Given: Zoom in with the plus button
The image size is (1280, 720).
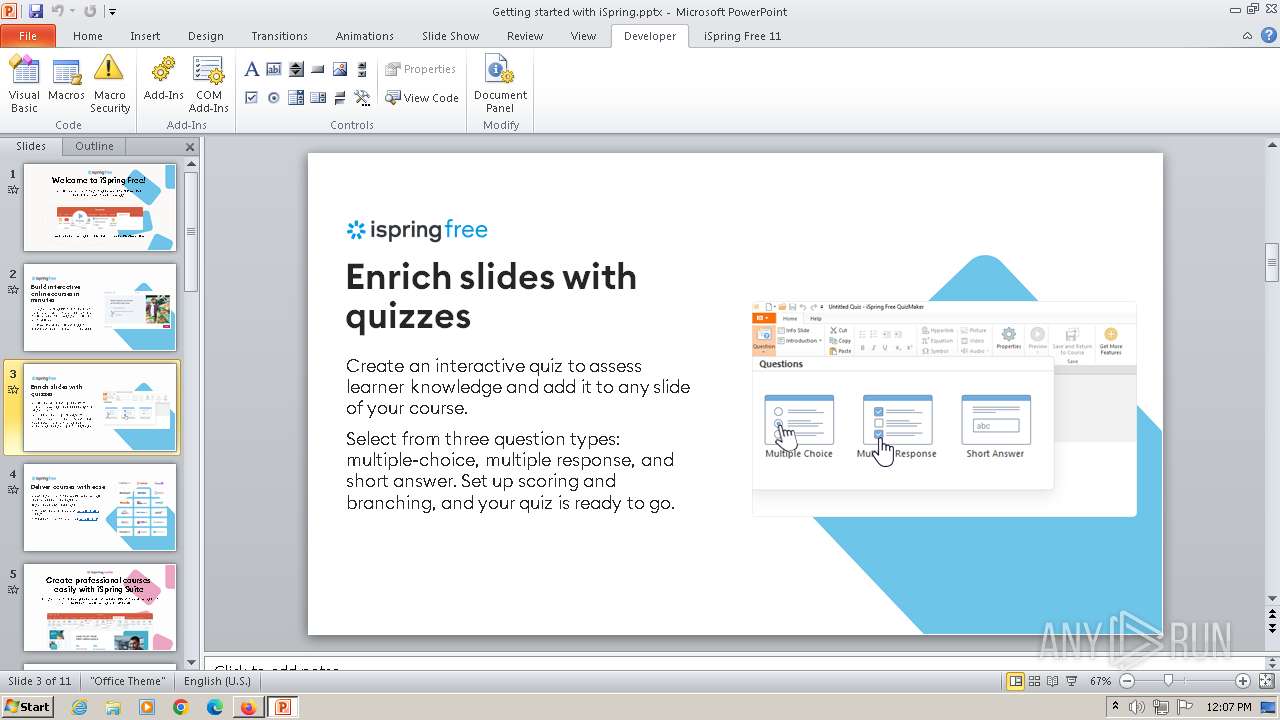Looking at the screenshot, I should click(x=1243, y=681).
